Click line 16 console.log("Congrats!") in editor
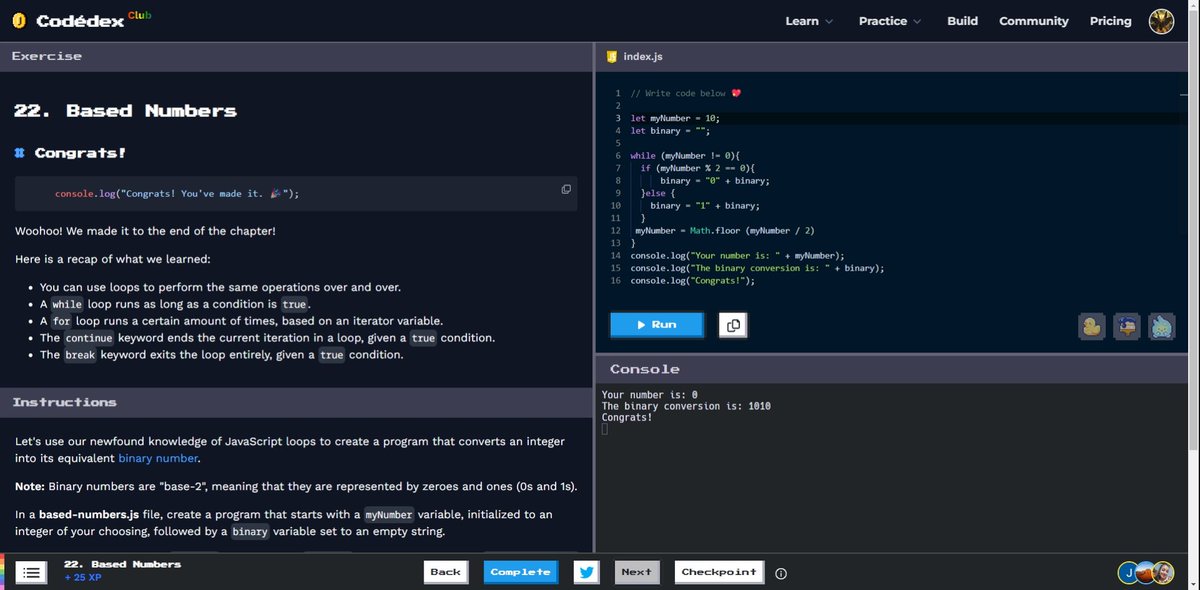 [693, 281]
